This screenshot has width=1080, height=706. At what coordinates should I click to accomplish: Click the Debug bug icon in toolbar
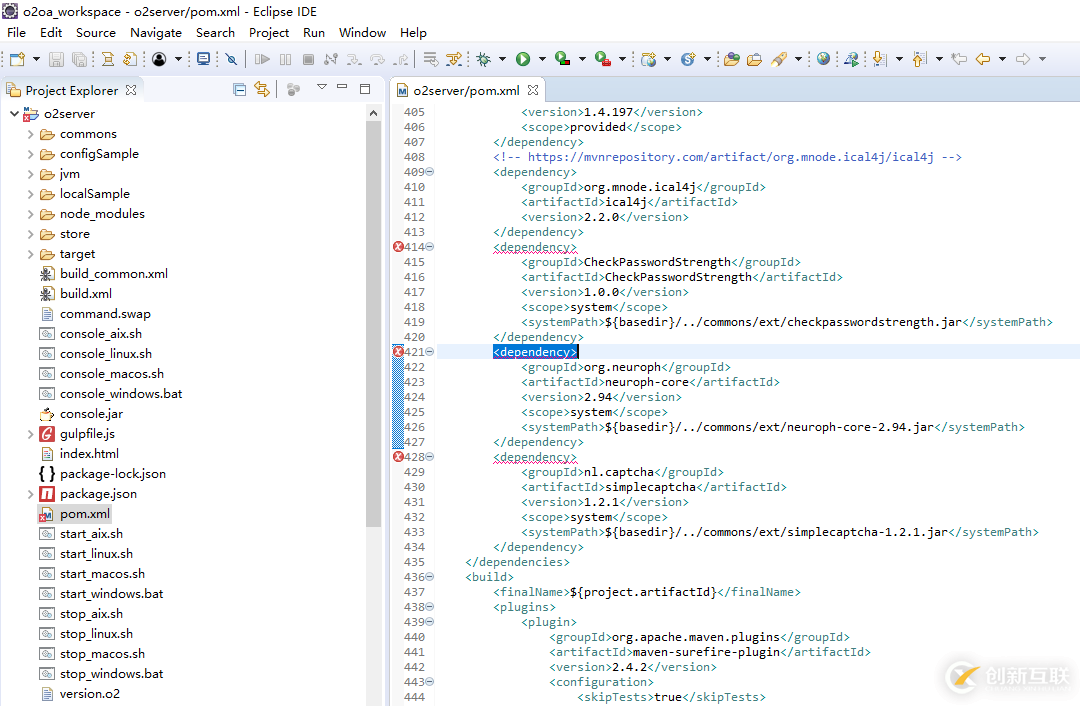[x=484, y=60]
